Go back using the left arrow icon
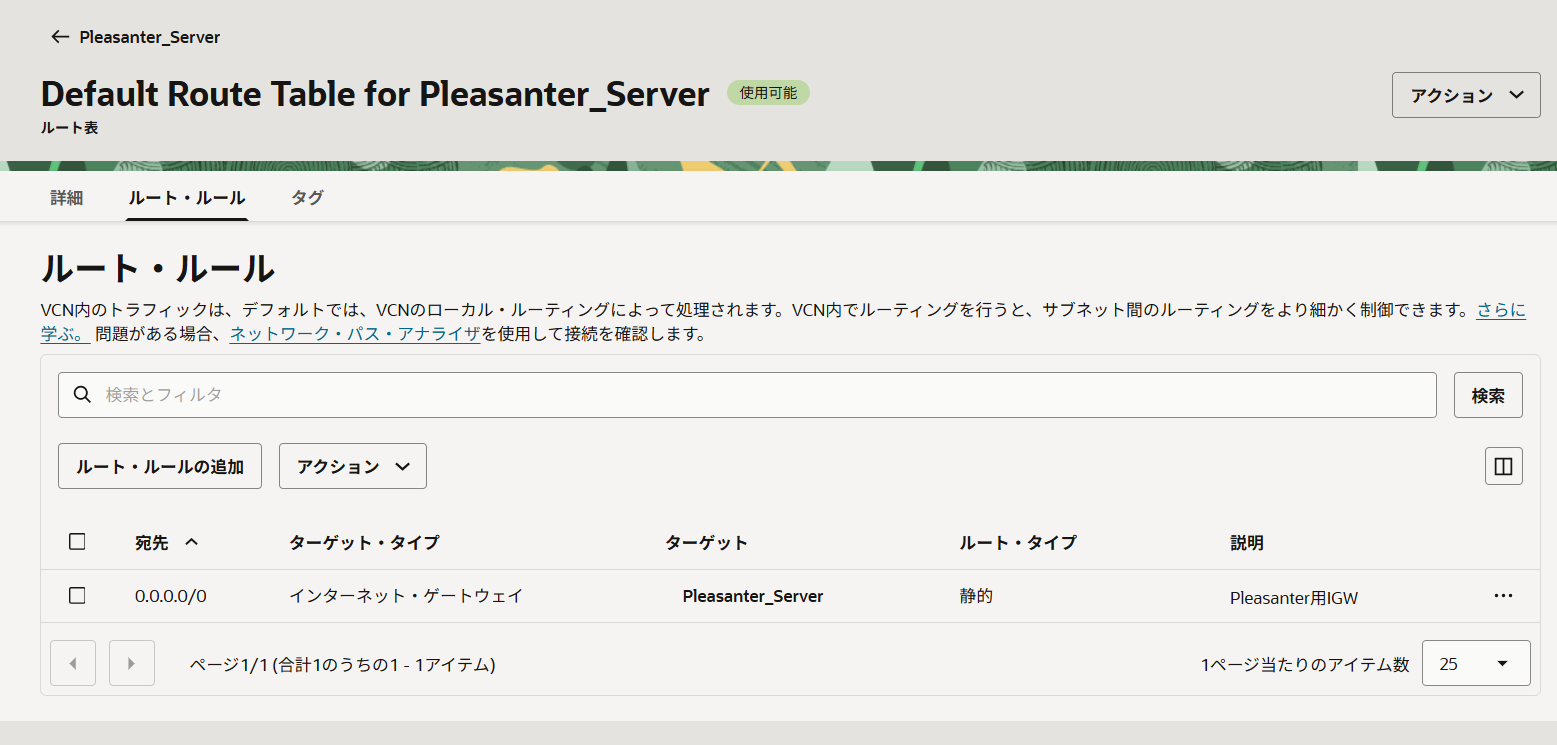1557x745 pixels. pyautogui.click(x=60, y=37)
